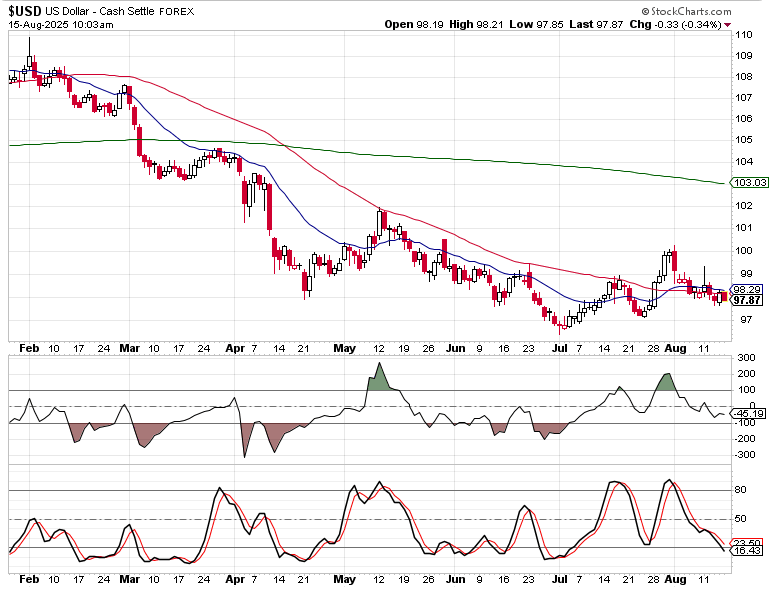
Task: Click the Last 97.87 quote text
Action: click(596, 24)
